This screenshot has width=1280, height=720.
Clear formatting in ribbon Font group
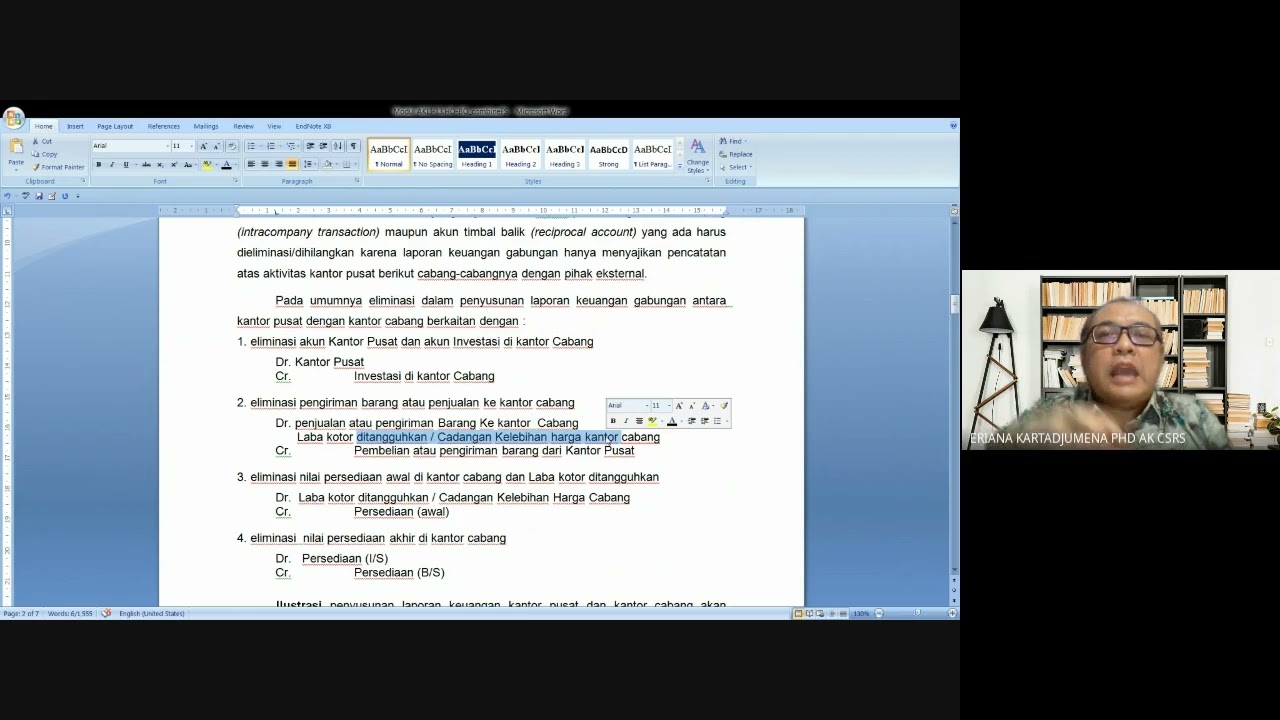232,146
